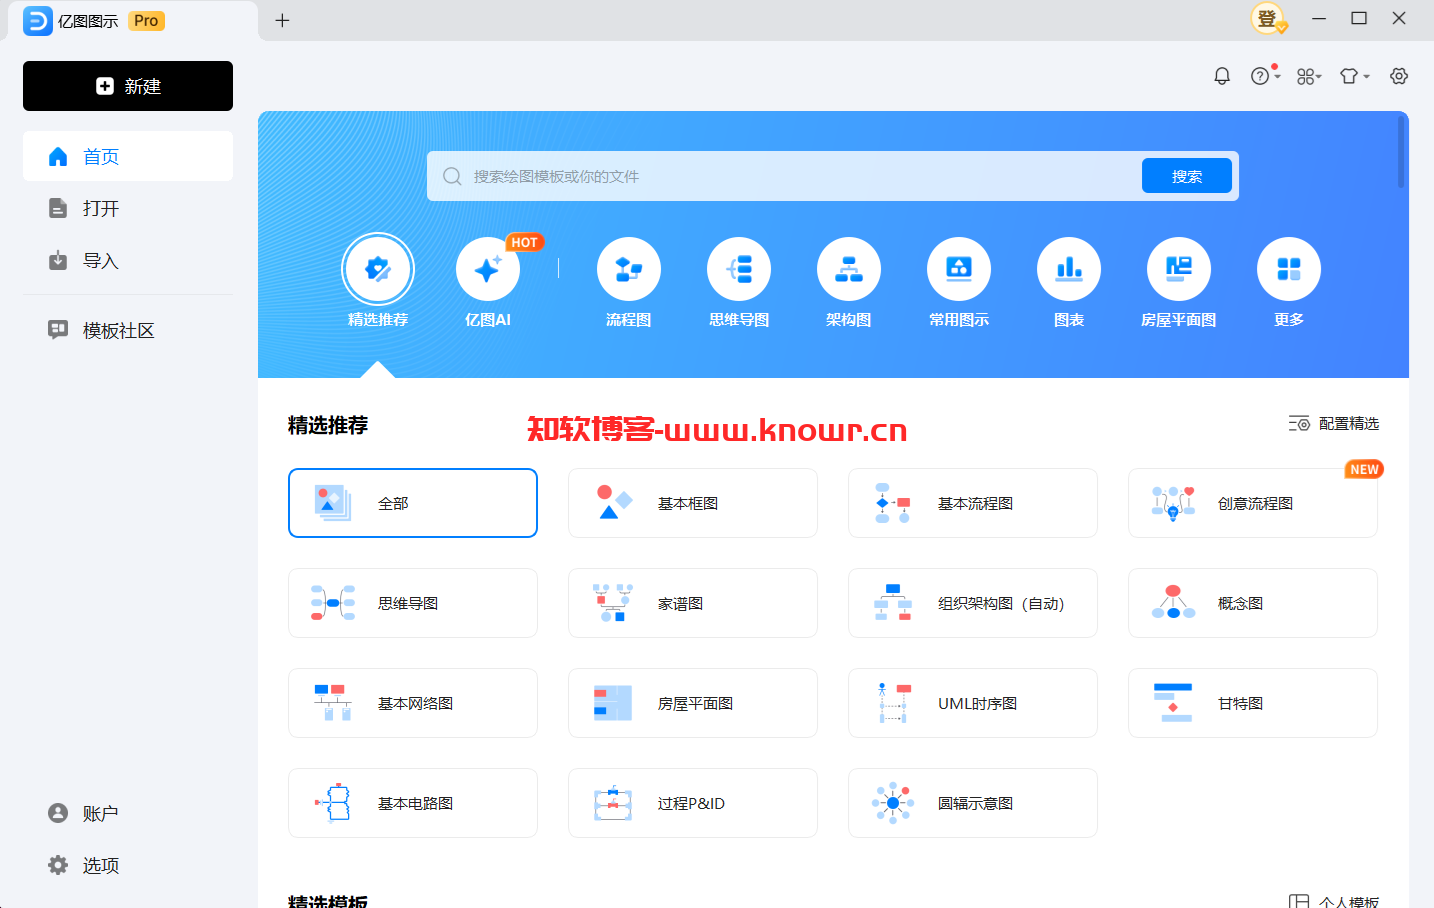Select the 房屋平面图 floor plan category icon
The width and height of the screenshot is (1434, 908).
tap(1179, 269)
